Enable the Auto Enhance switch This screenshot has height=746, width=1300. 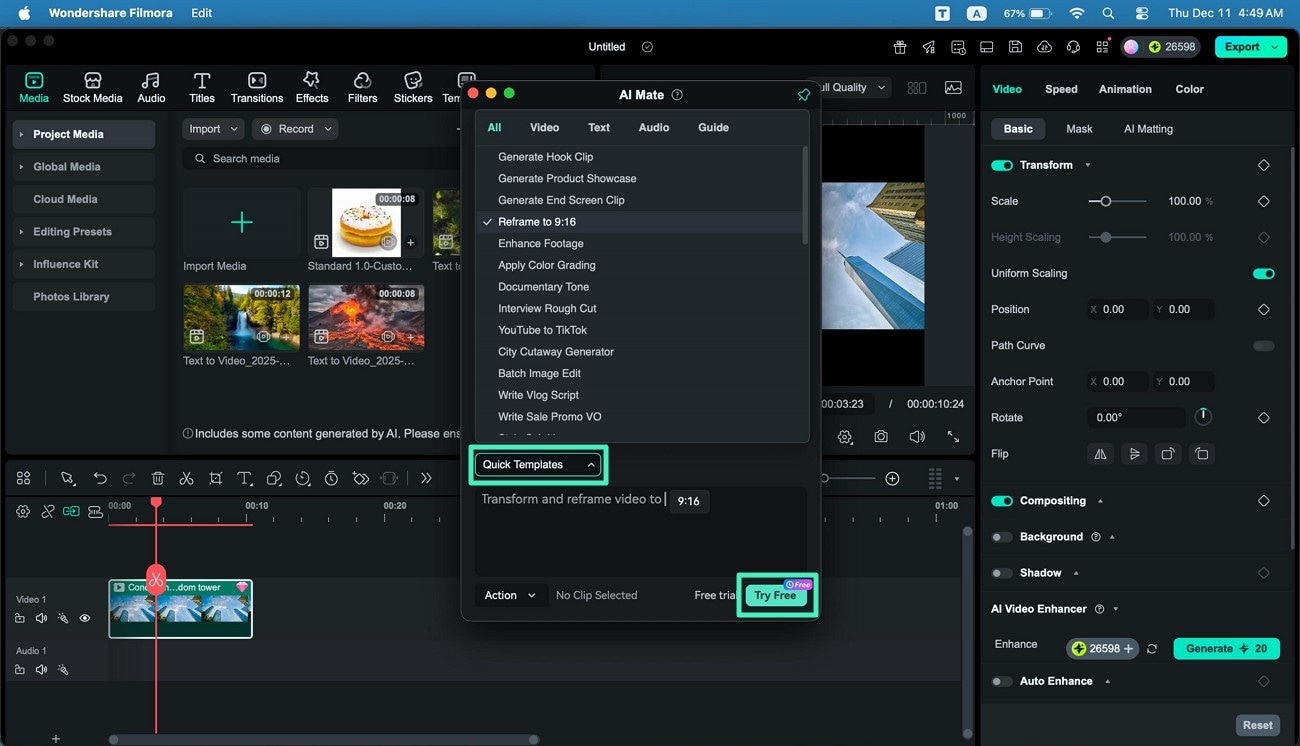pyautogui.click(x=1002, y=681)
